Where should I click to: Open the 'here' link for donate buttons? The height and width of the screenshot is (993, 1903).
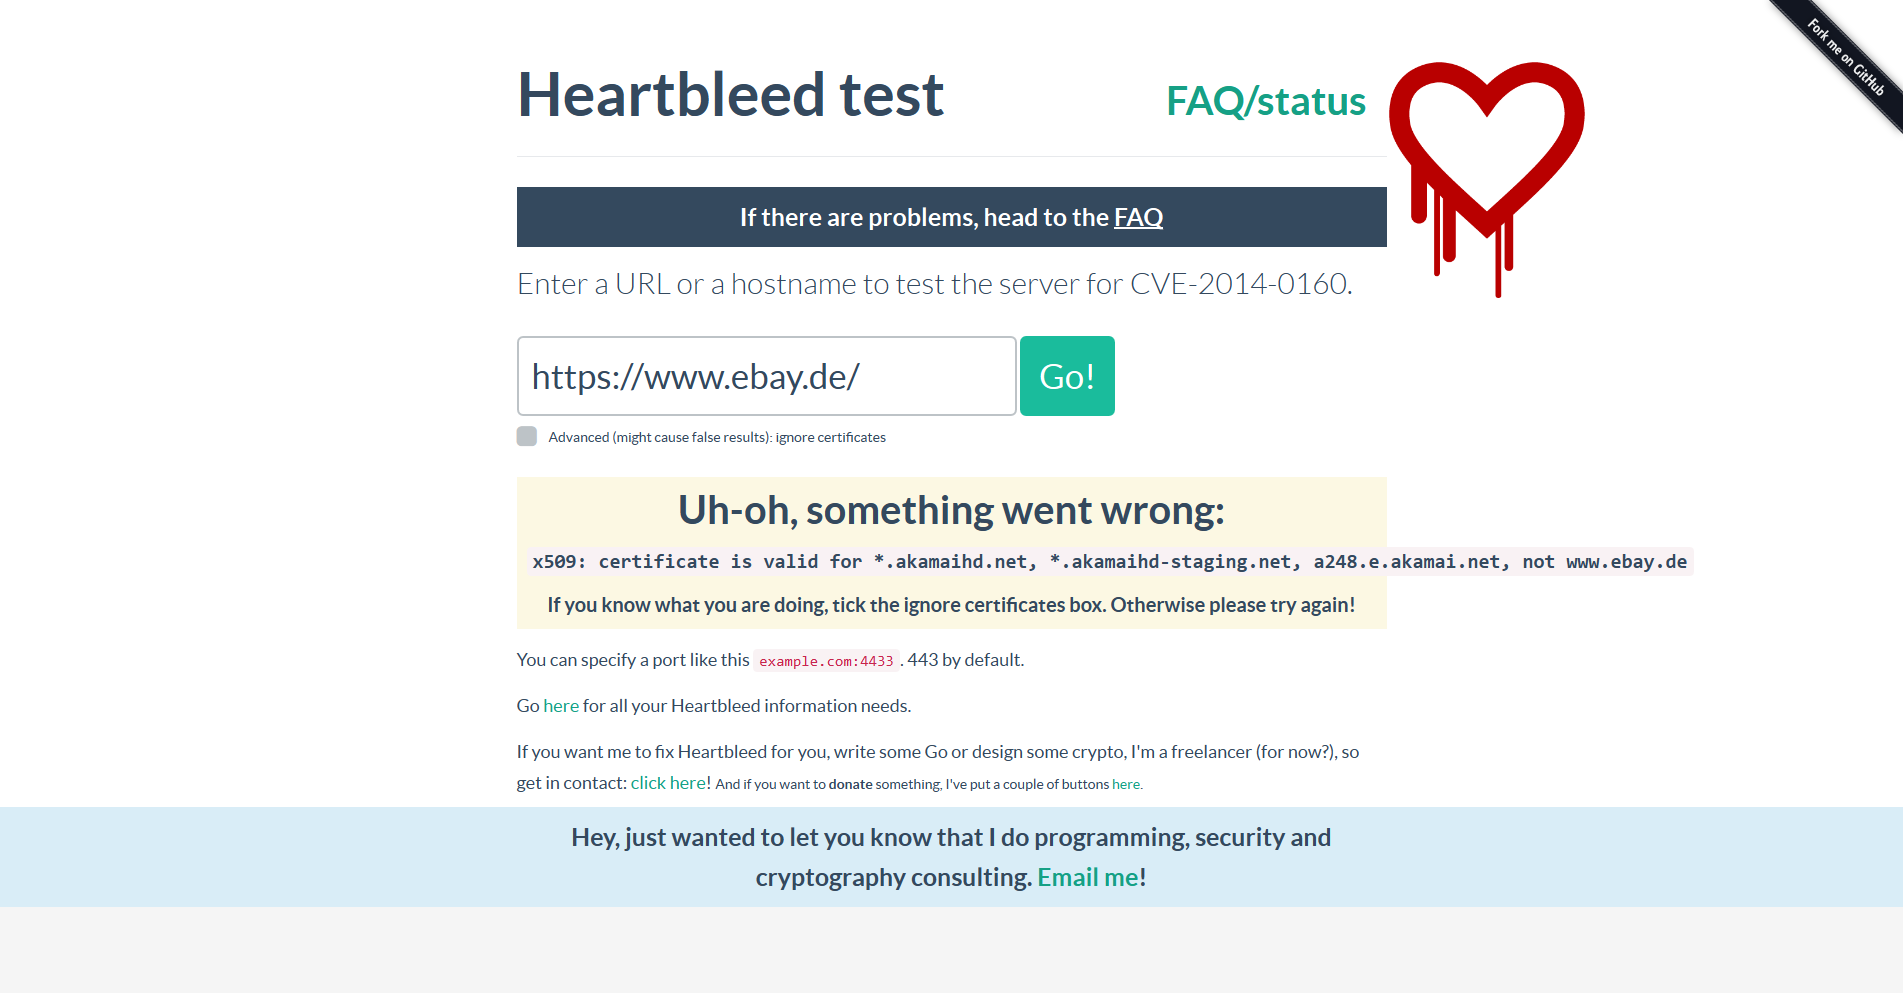click(x=1125, y=784)
